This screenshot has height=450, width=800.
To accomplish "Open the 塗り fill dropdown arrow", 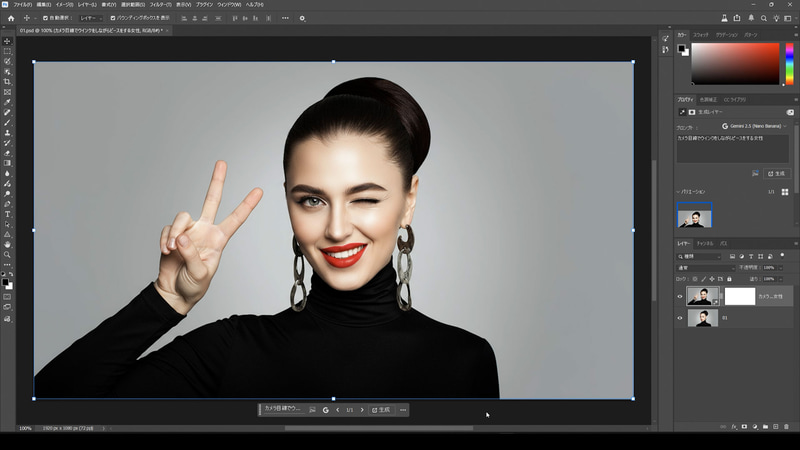I will pyautogui.click(x=780, y=279).
